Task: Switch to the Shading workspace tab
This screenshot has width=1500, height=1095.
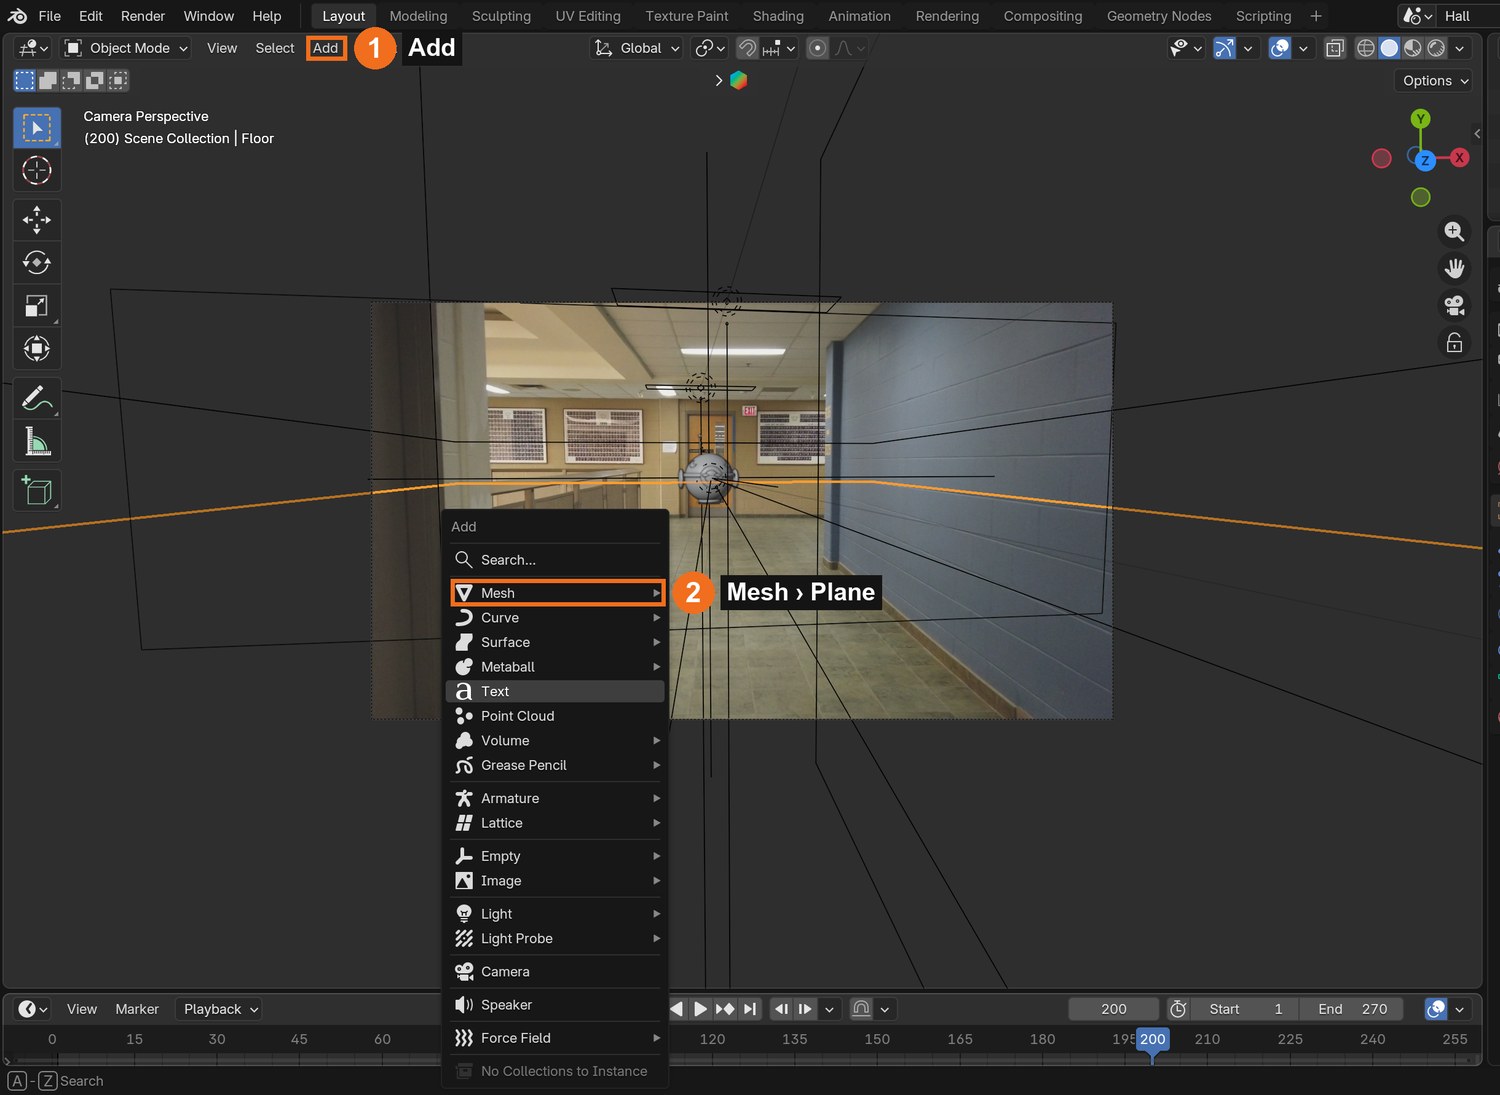Action: tap(778, 16)
